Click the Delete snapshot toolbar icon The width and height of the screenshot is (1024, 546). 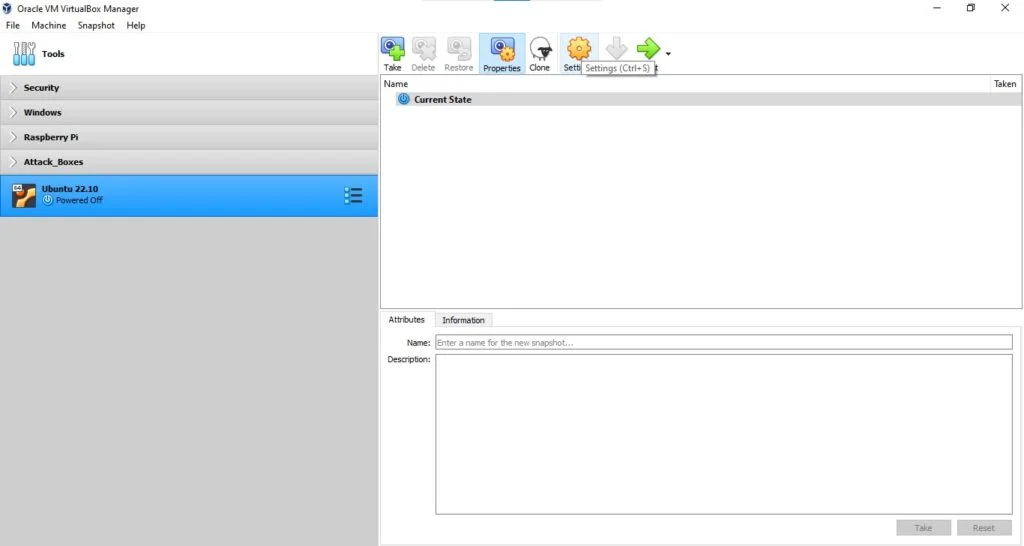(423, 49)
